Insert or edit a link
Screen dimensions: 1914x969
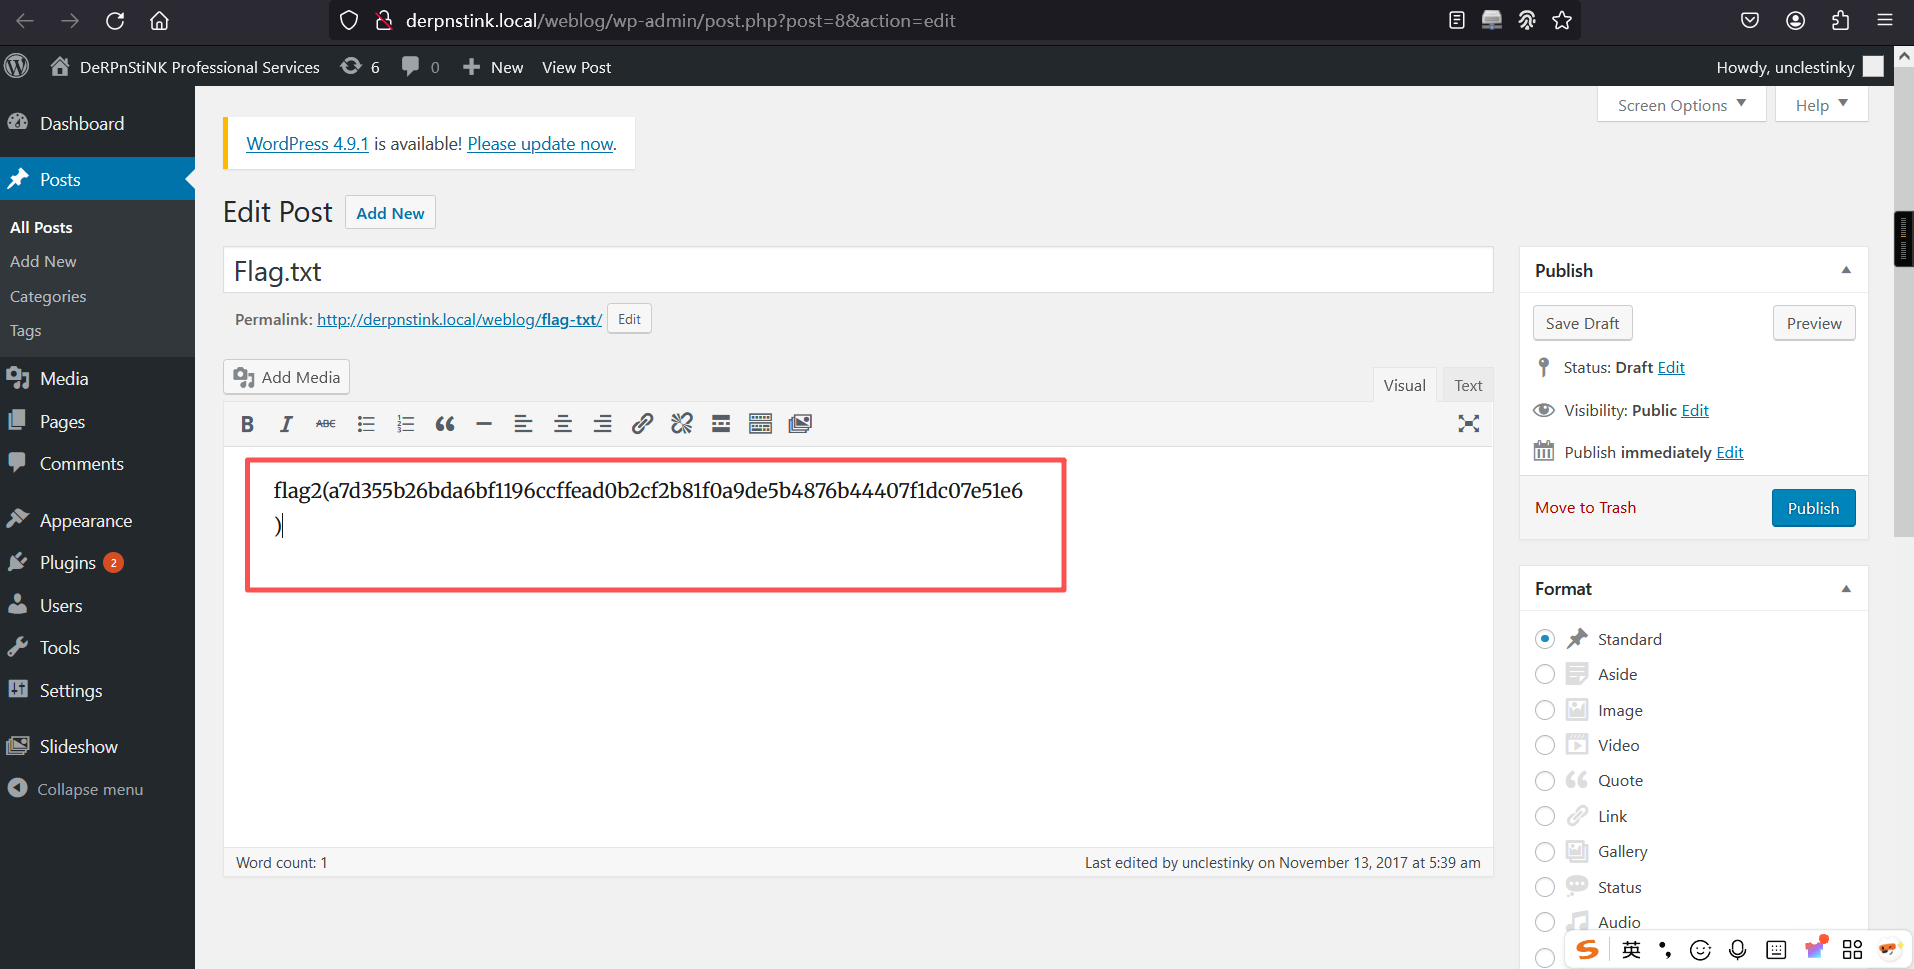coord(642,424)
